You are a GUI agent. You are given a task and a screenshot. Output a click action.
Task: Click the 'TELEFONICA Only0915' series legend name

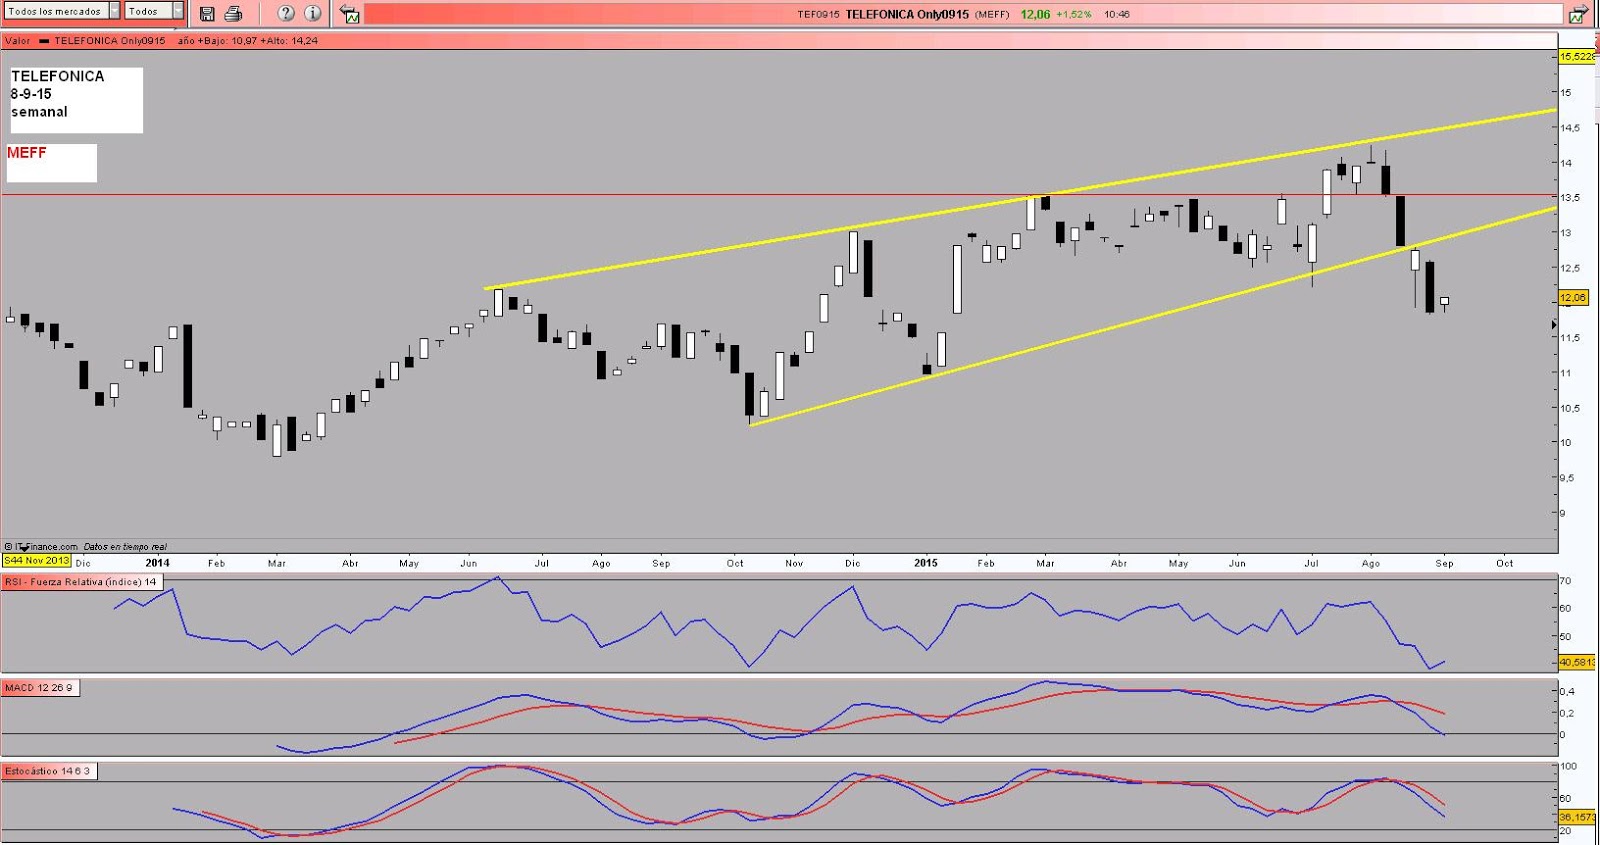[x=110, y=41]
